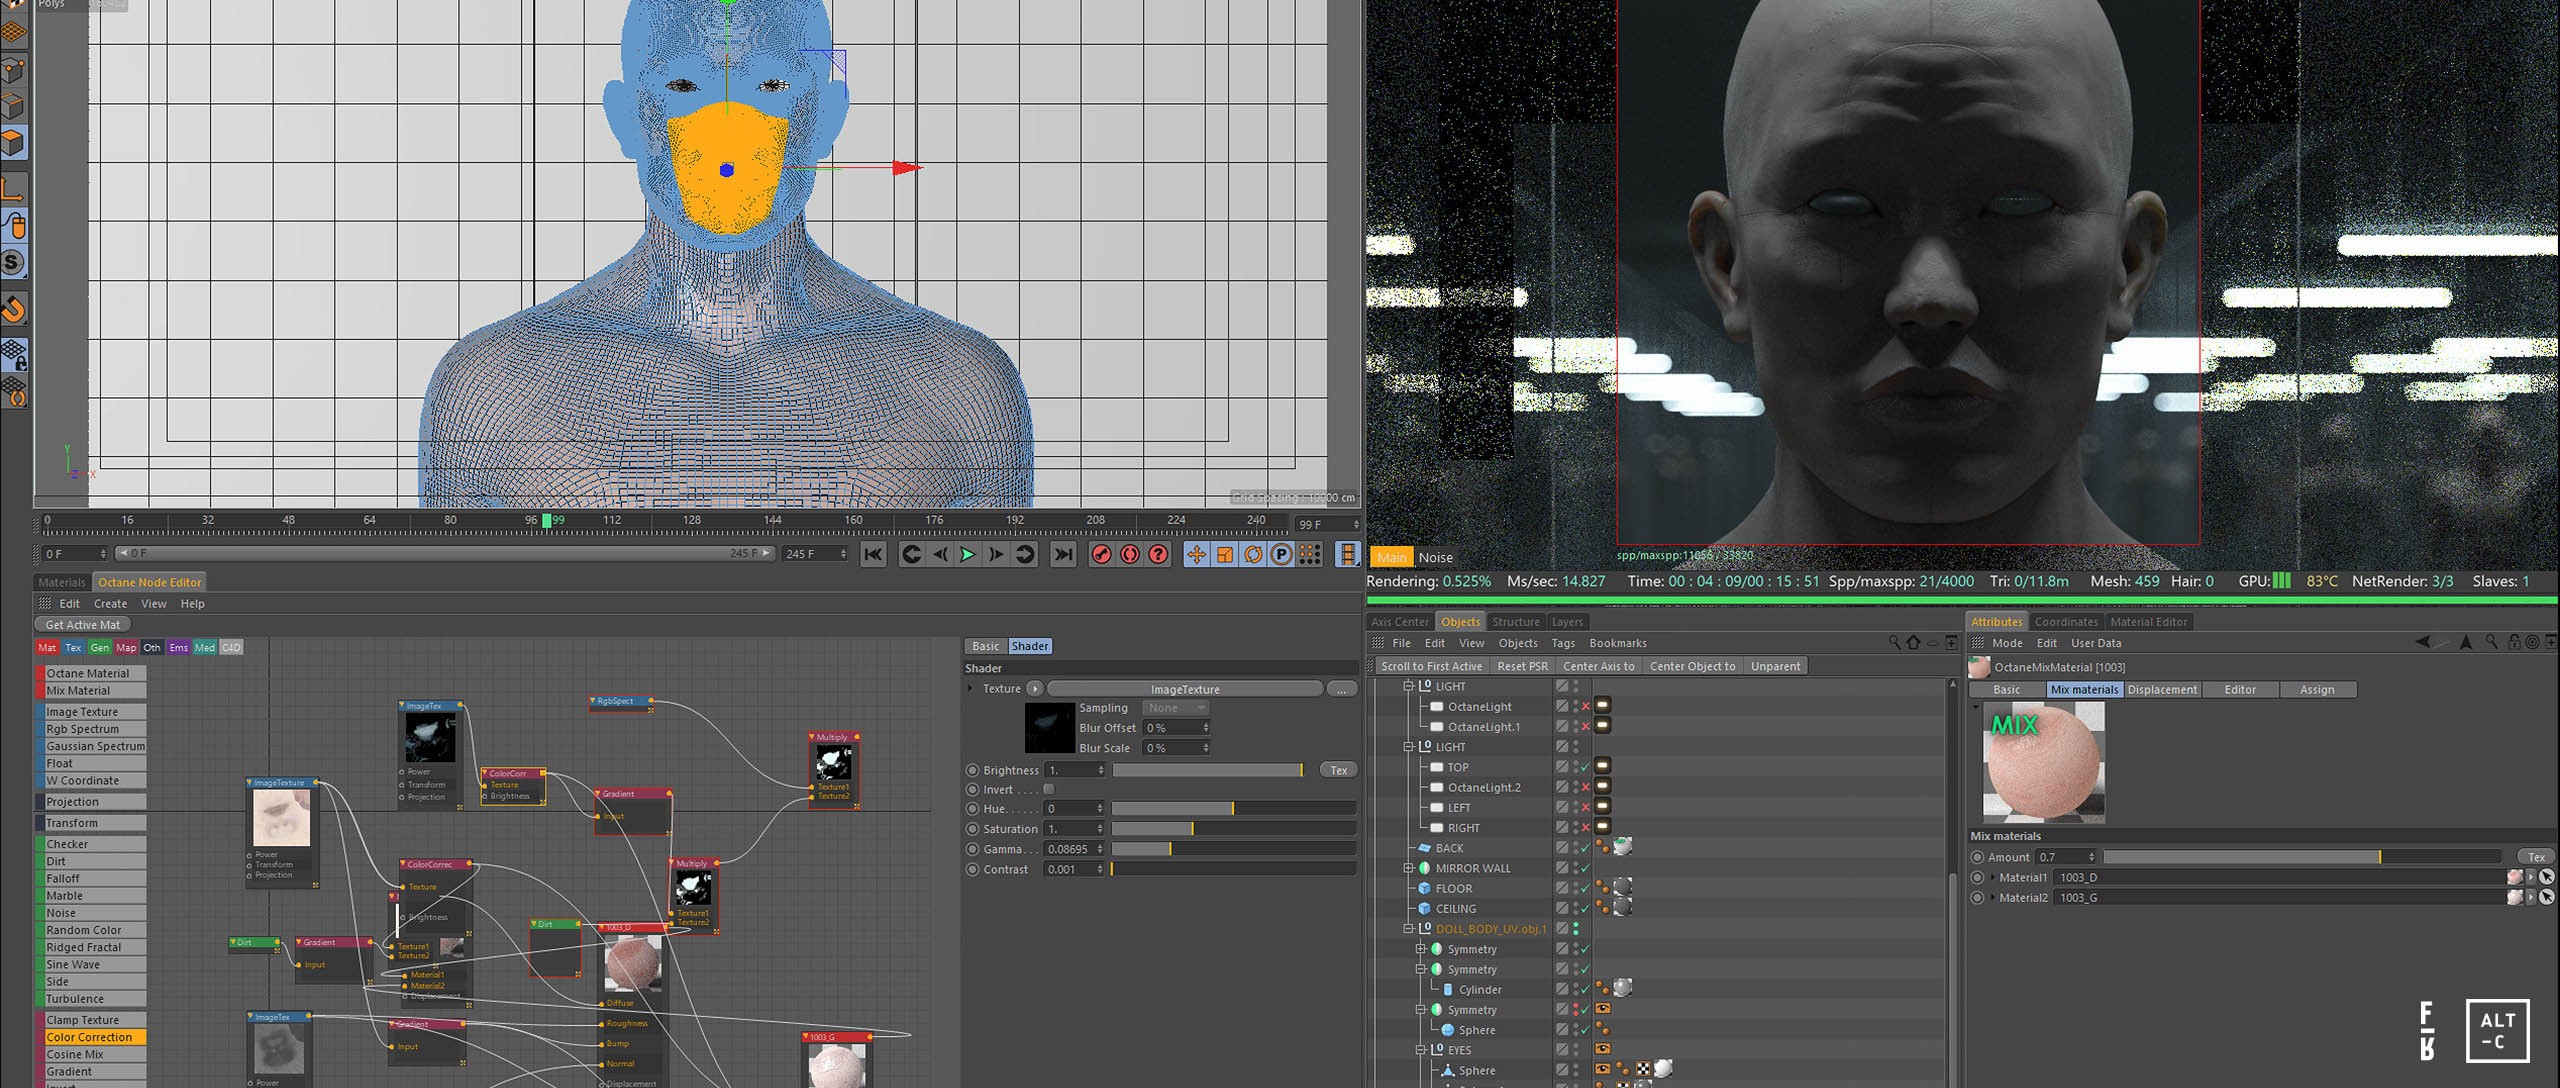Collapse the first LIGHT group in Objects tree
Image resolution: width=2560 pixels, height=1088 pixels.
tap(1409, 686)
